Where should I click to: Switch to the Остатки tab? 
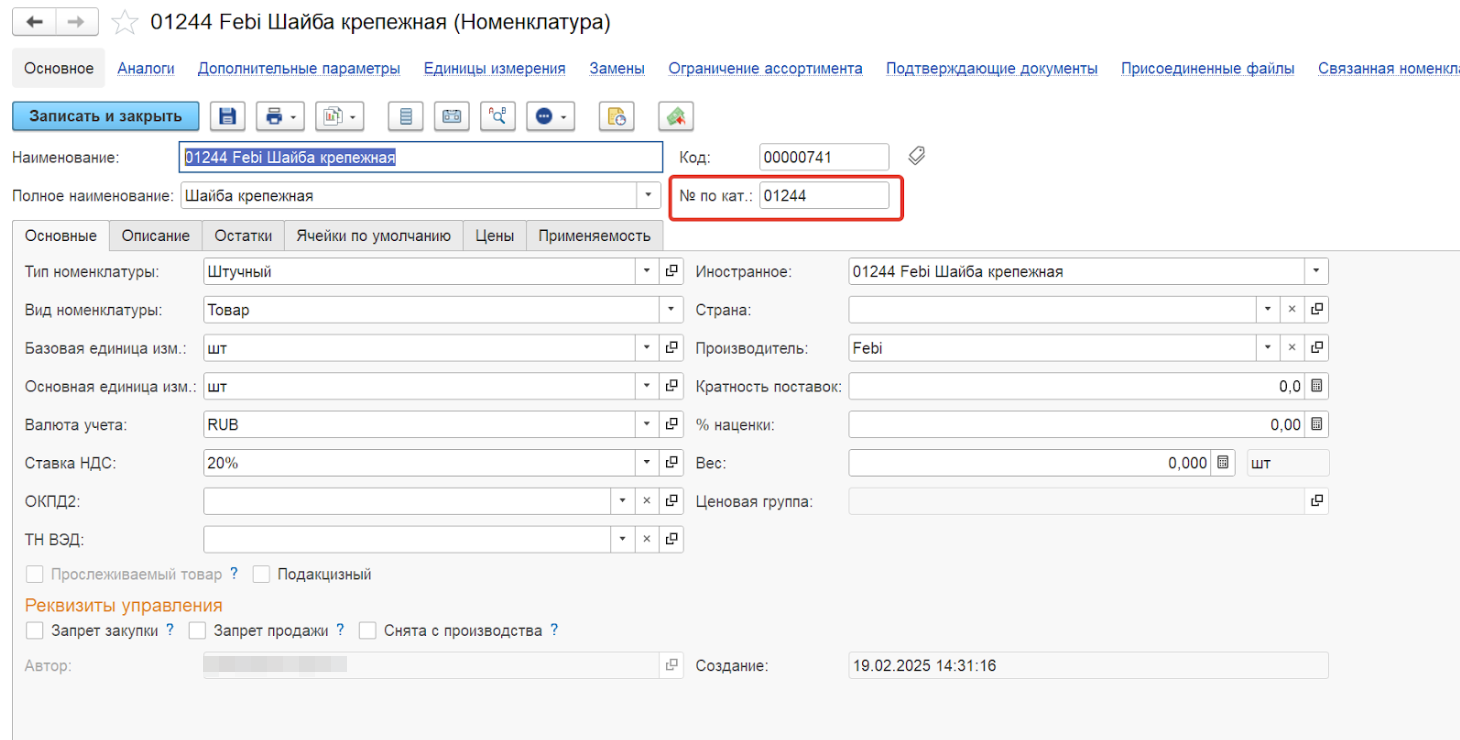[243, 236]
